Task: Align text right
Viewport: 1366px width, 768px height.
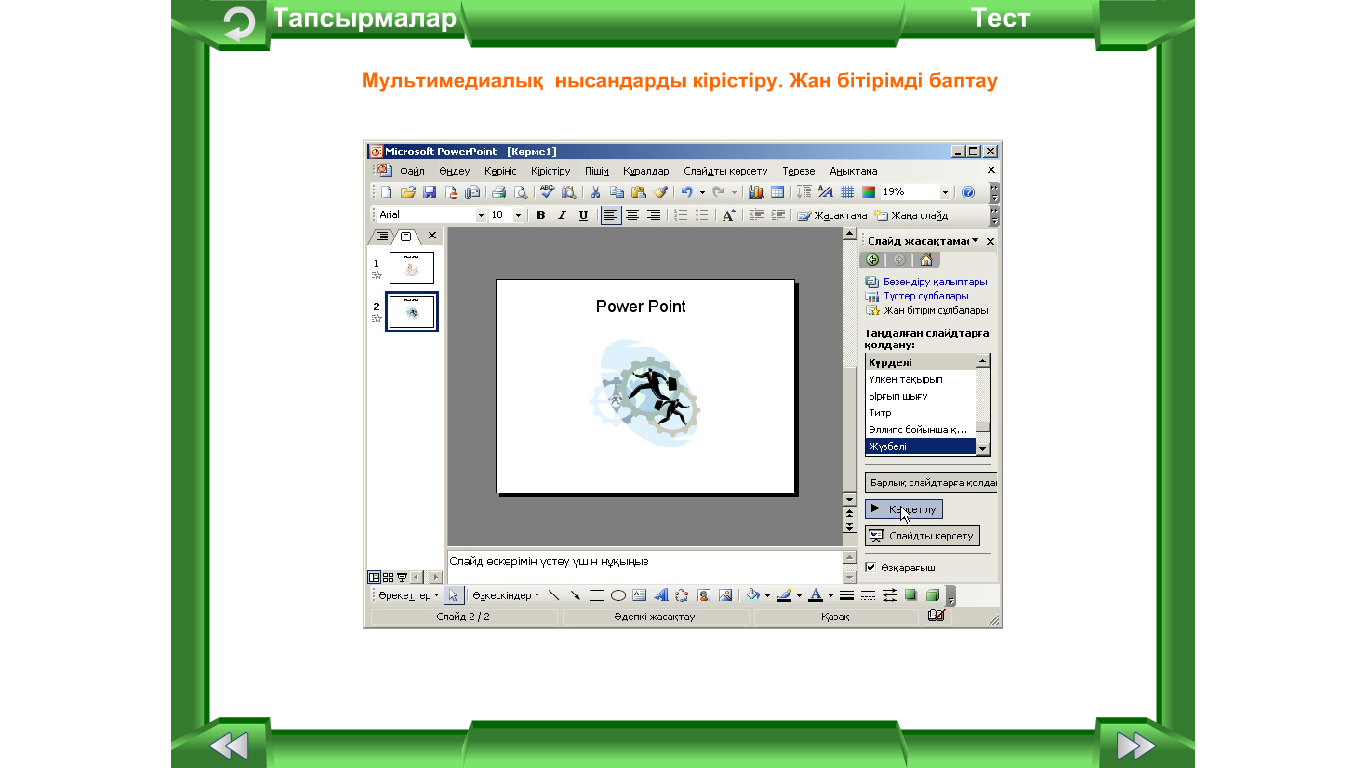Action: (654, 215)
